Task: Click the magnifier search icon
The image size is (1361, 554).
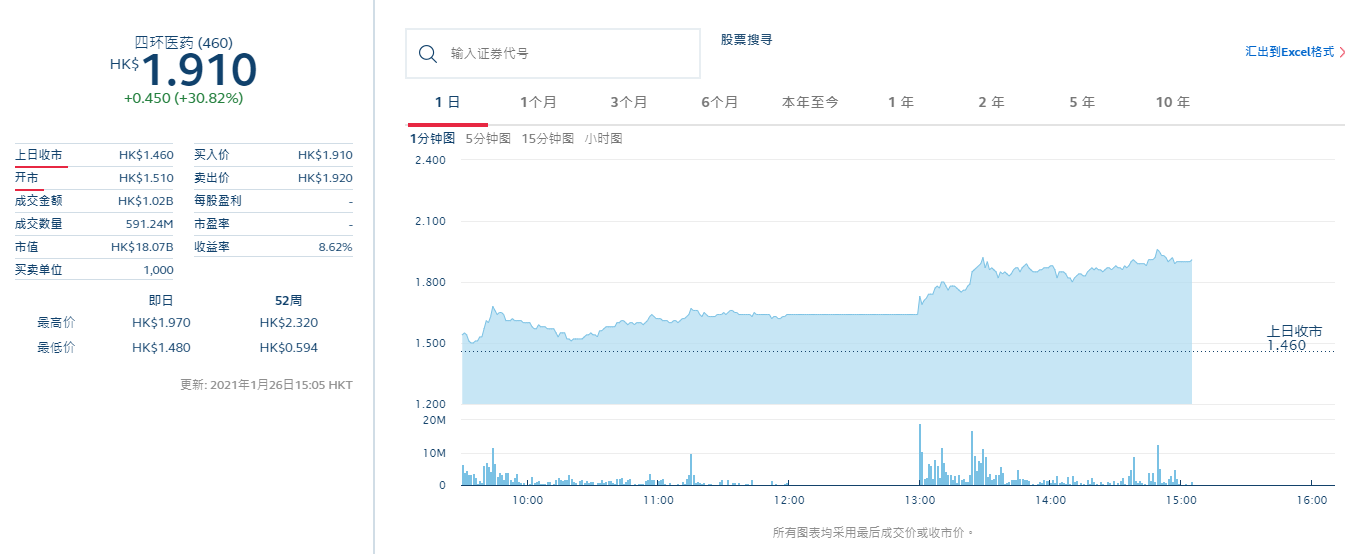Action: 428,54
